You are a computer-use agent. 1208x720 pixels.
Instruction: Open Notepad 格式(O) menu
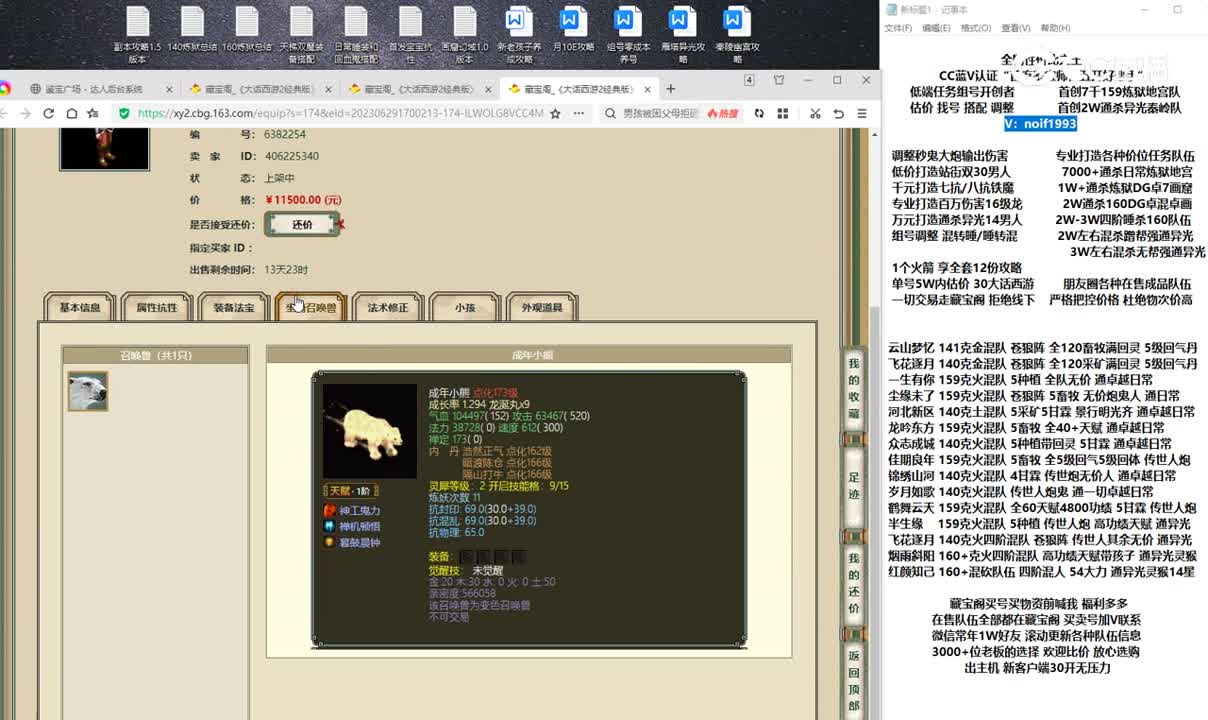975,28
